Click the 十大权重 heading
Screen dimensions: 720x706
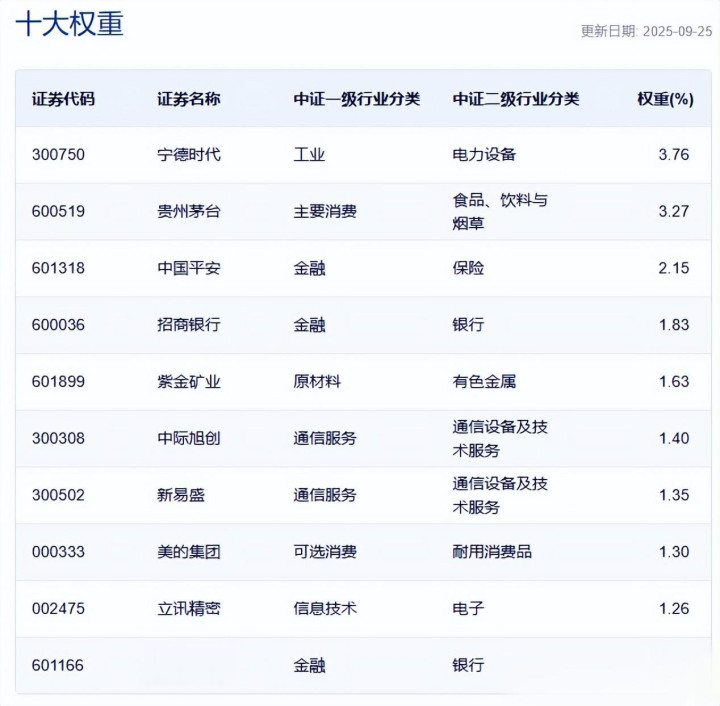(x=70, y=24)
